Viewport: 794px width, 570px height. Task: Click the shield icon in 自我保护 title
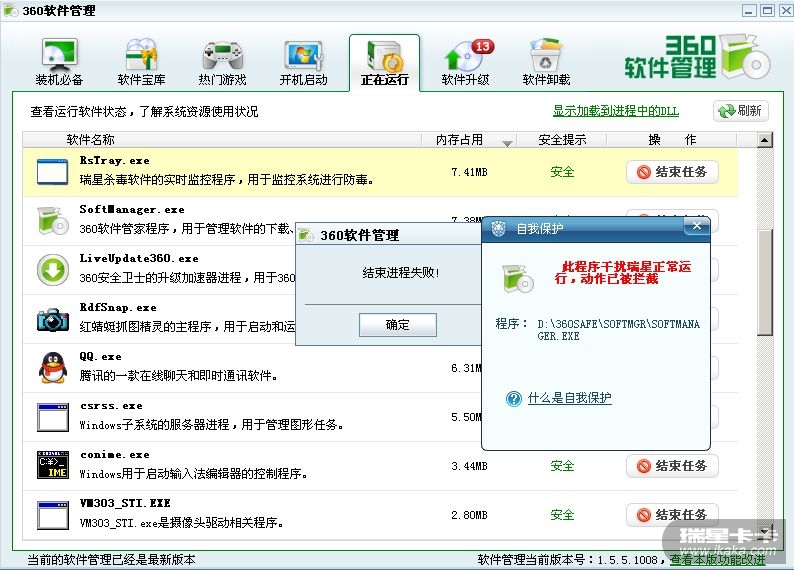498,229
